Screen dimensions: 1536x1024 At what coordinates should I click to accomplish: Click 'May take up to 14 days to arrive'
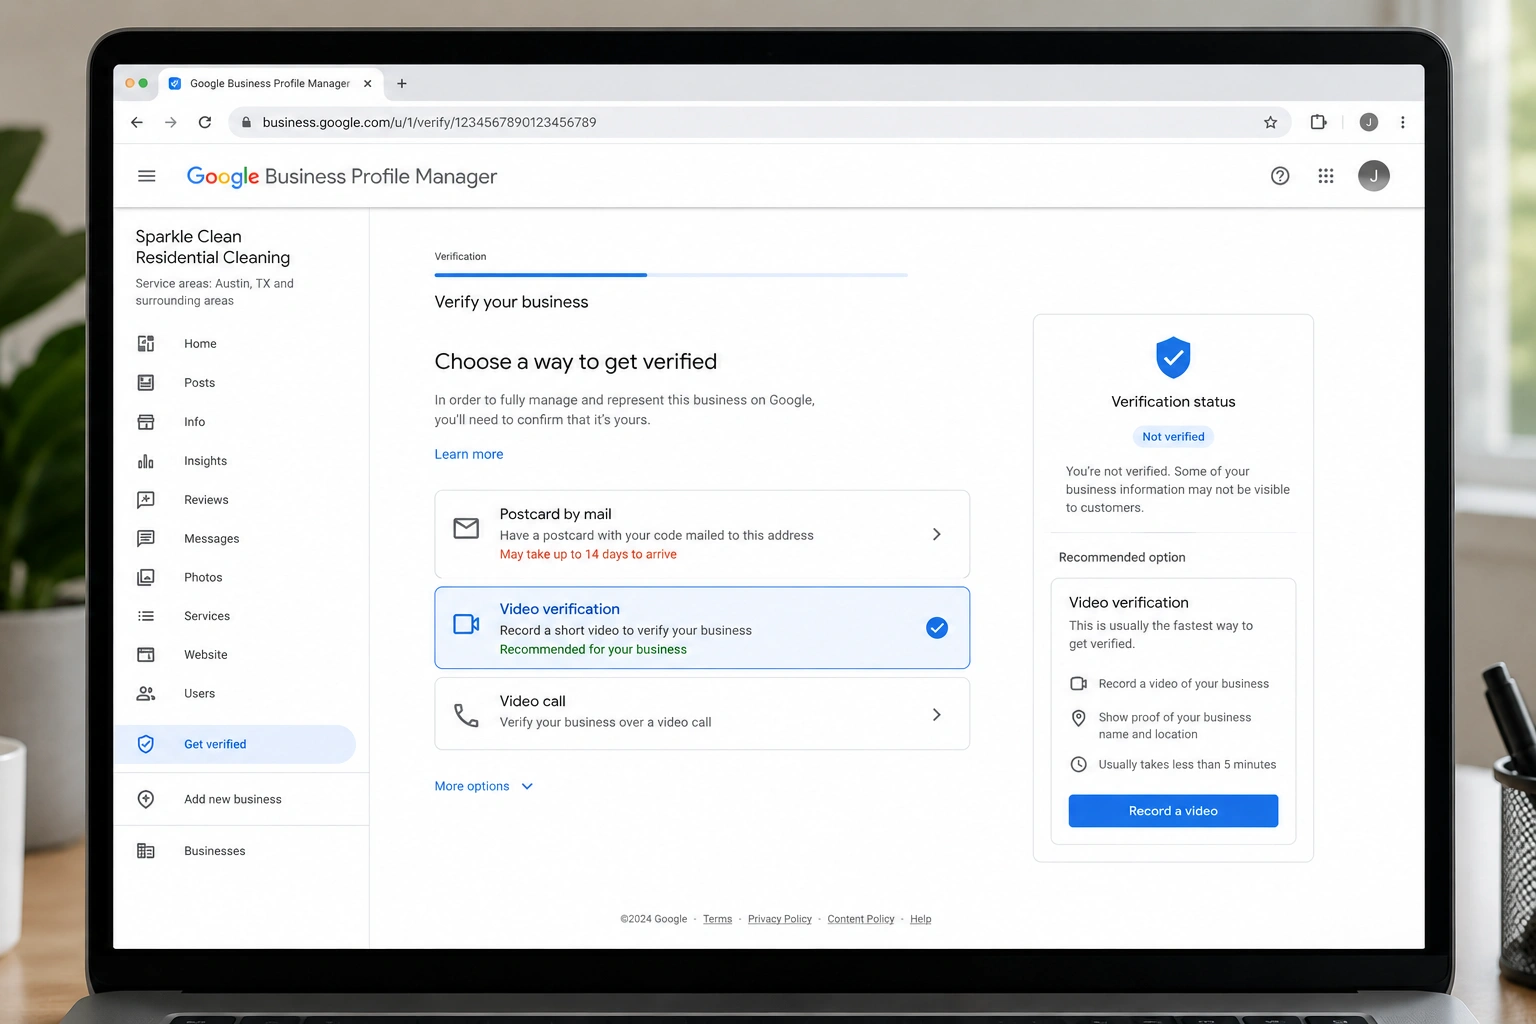pyautogui.click(x=588, y=555)
